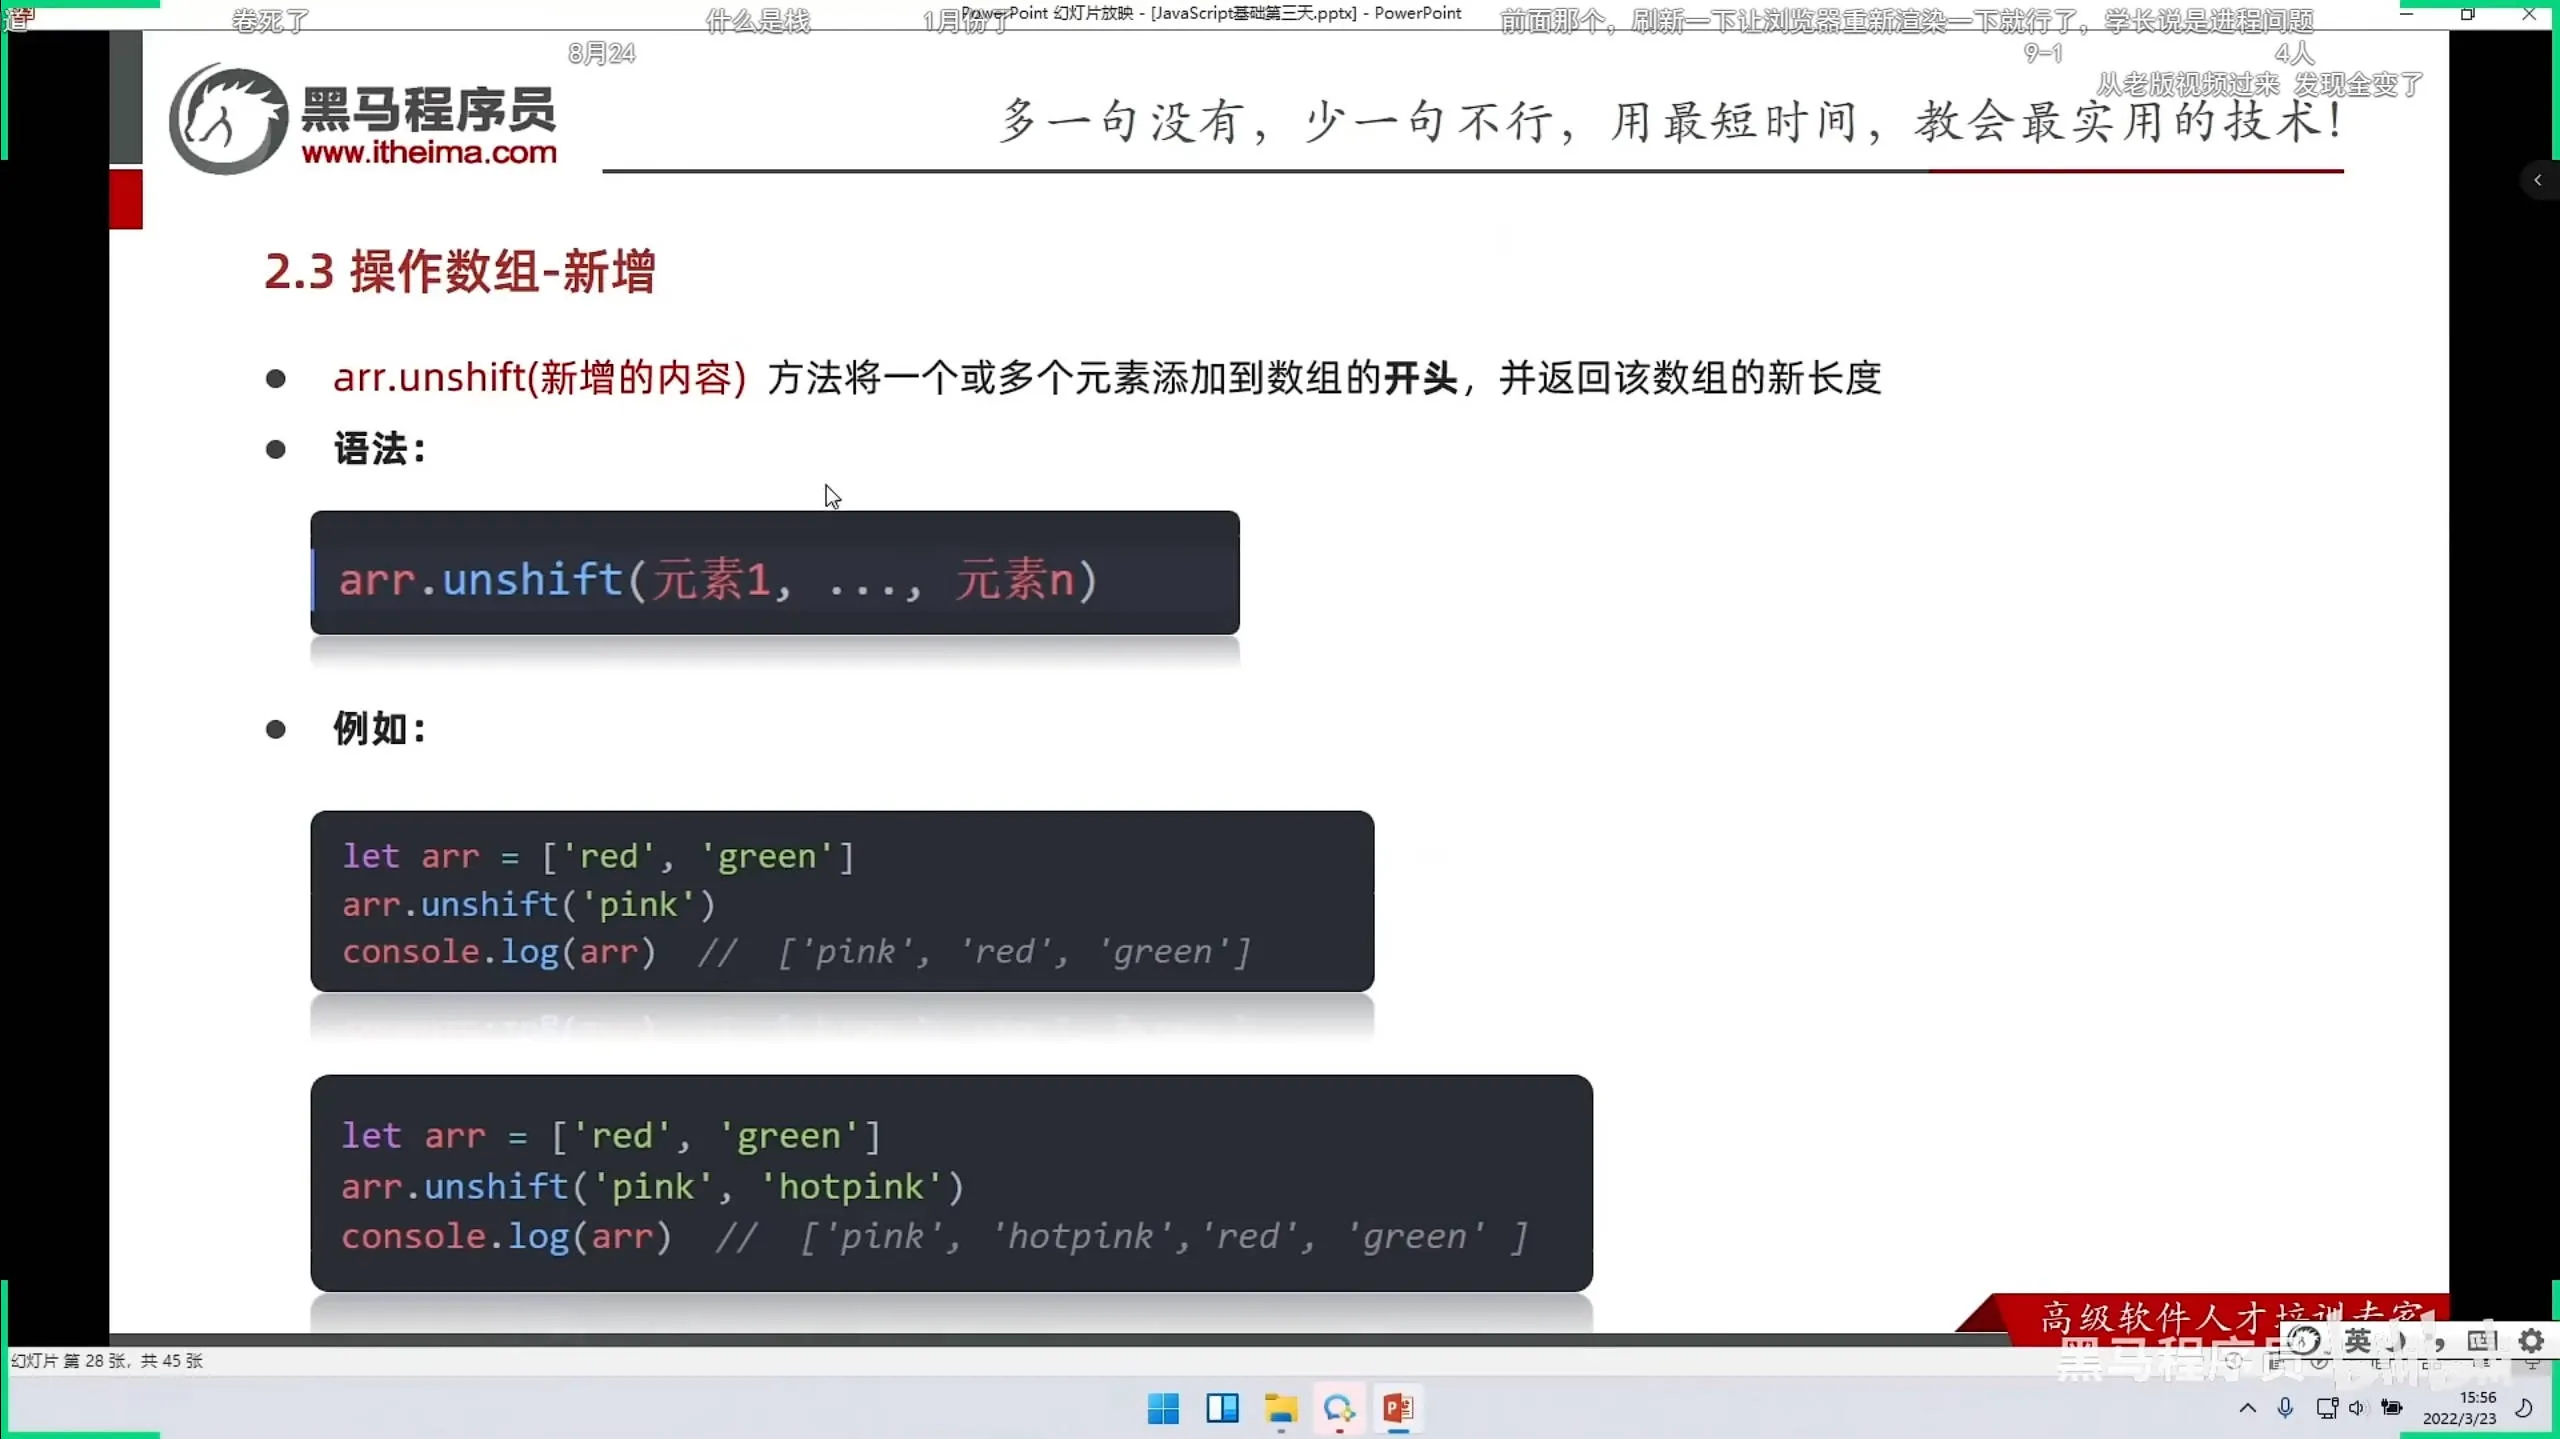This screenshot has width=2560, height=1439.
Task: Open the clock and date flyout
Action: (x=2460, y=1408)
